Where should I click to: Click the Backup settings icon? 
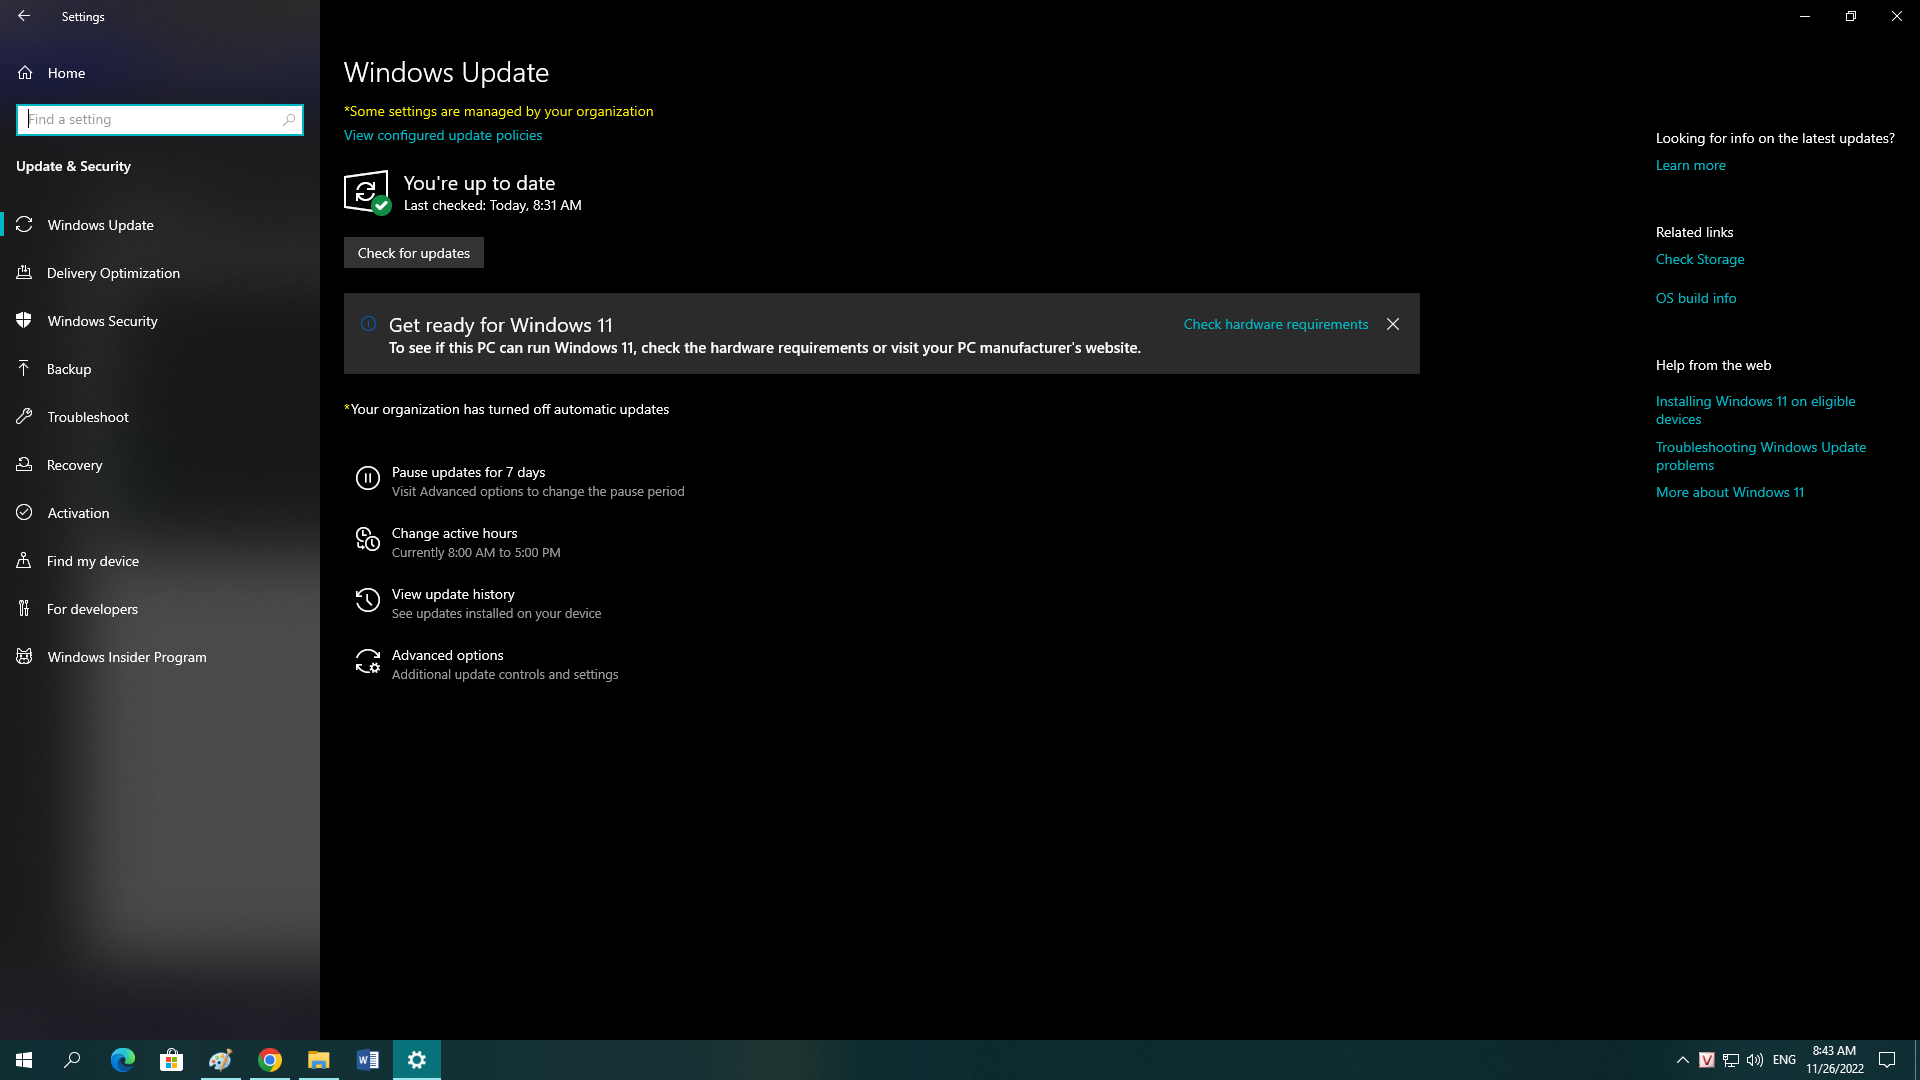[x=24, y=368]
